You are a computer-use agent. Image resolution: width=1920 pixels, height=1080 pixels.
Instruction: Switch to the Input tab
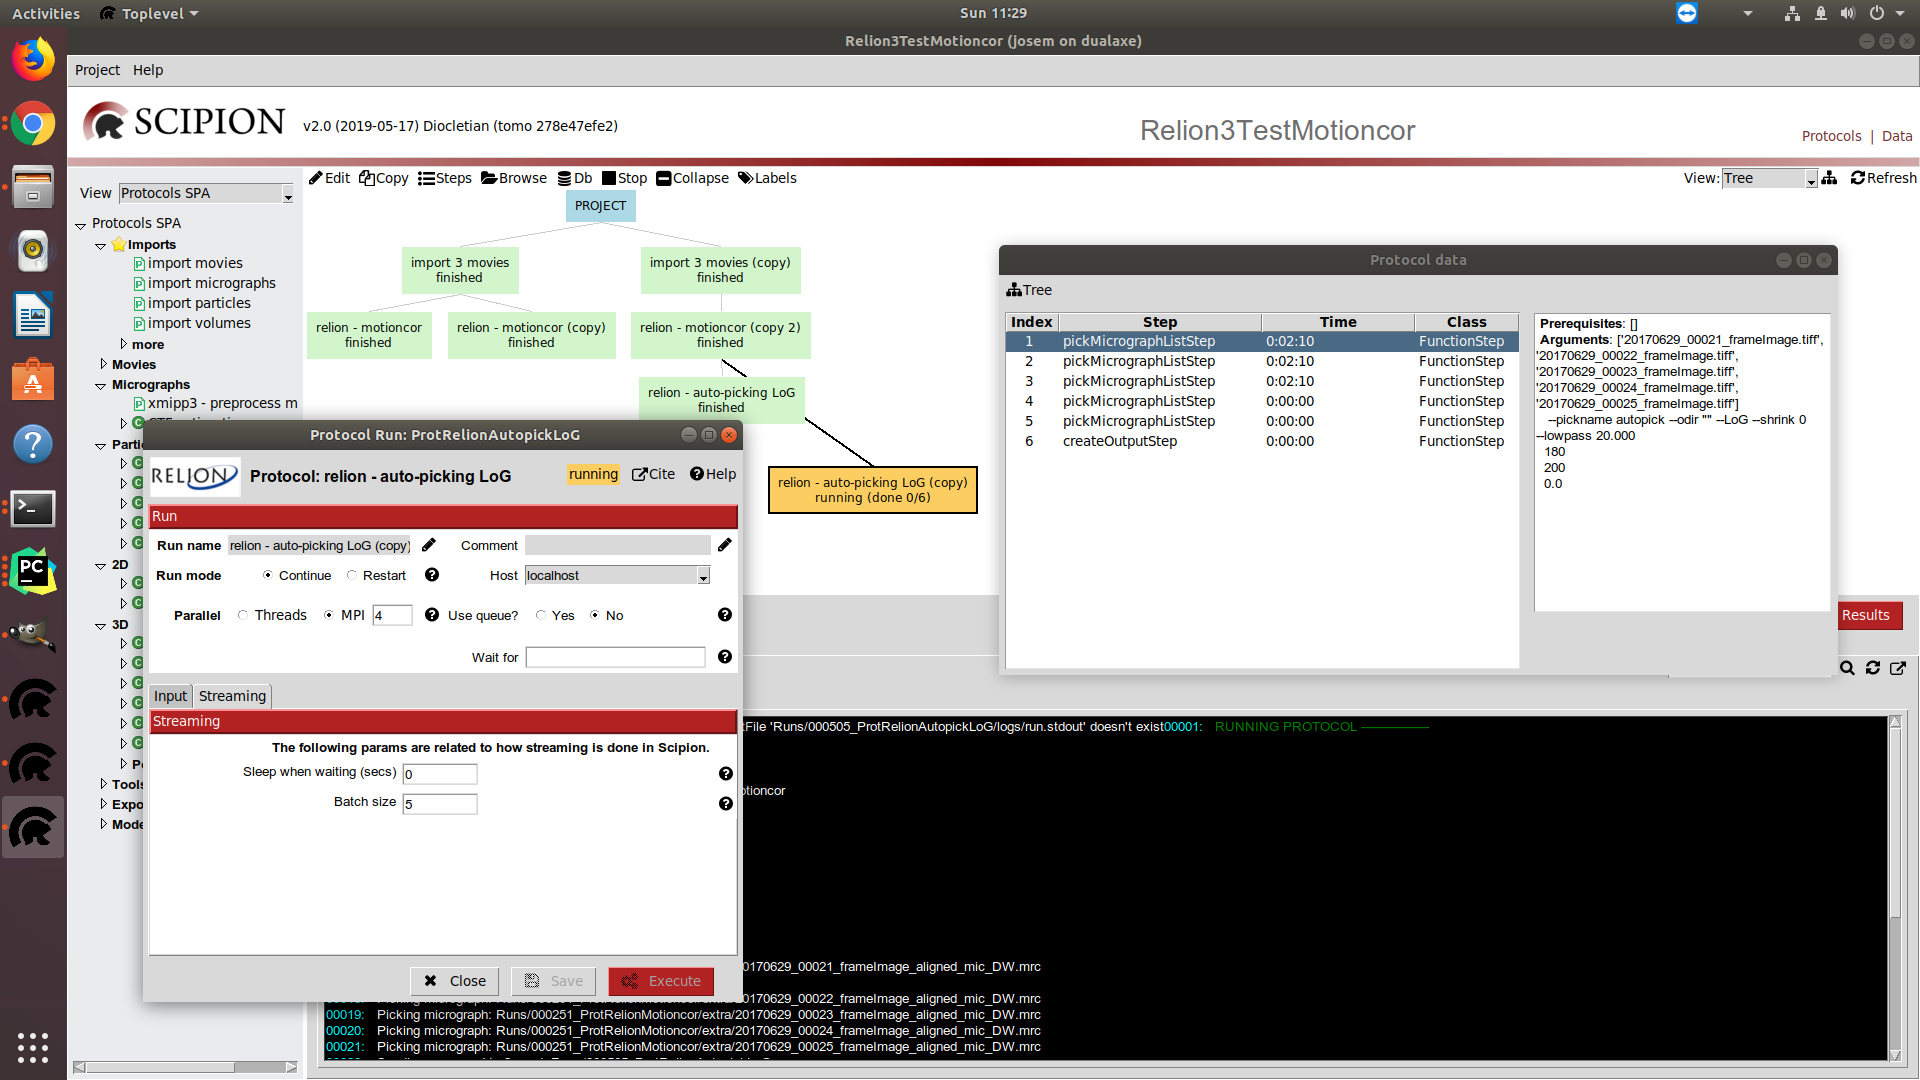click(x=170, y=696)
